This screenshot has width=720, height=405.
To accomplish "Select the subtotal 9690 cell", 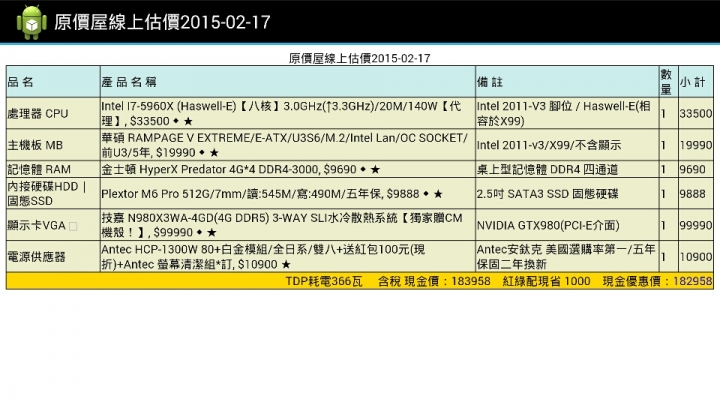I will point(696,169).
